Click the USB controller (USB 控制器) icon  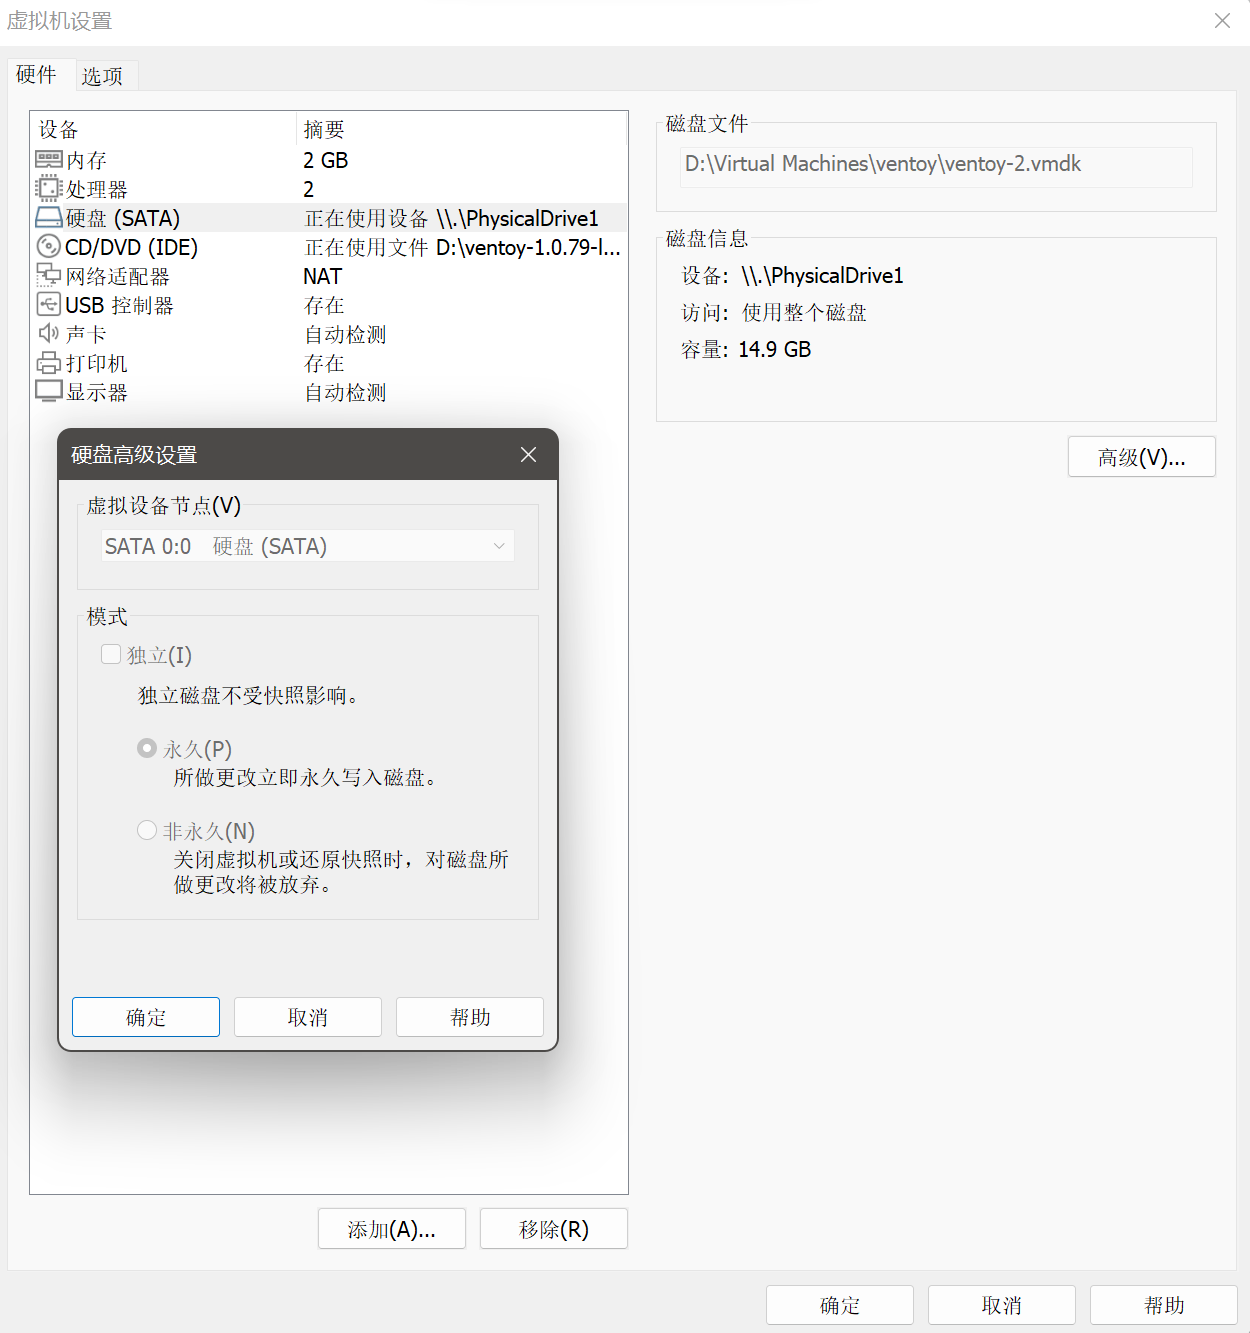pos(49,305)
